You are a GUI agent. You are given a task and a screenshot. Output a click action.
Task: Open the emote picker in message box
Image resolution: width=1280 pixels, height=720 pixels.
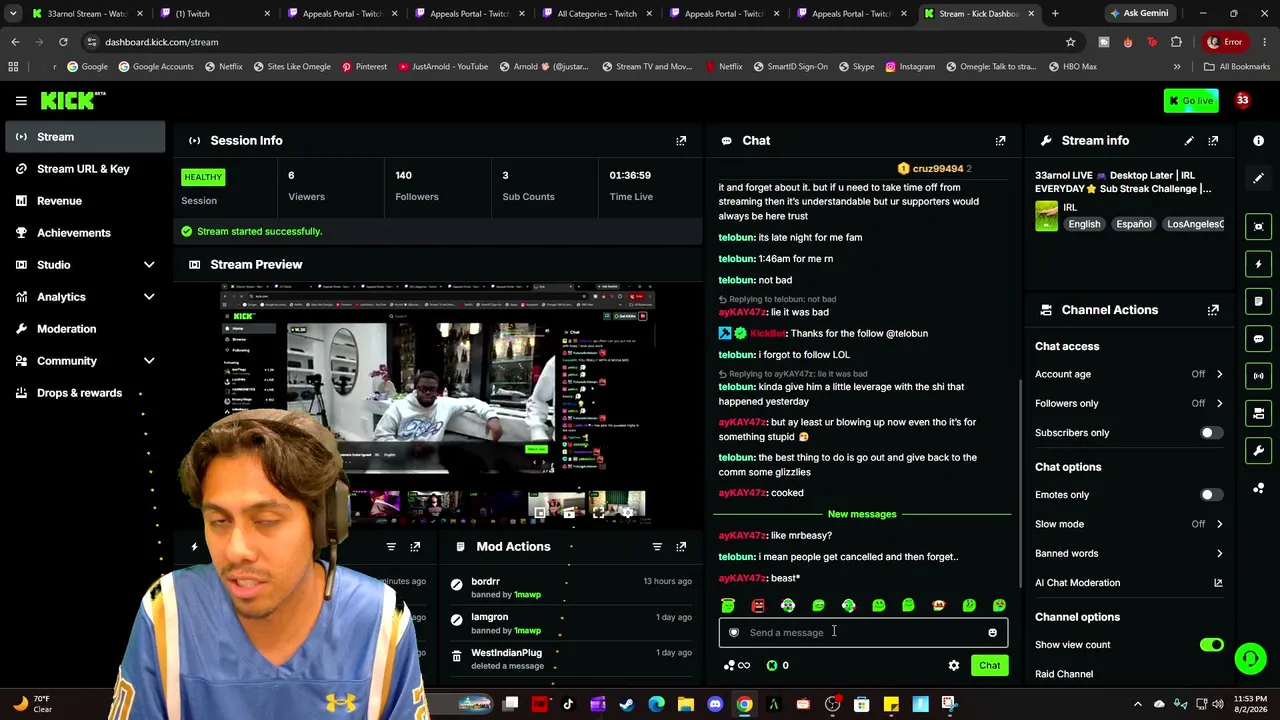(992, 632)
